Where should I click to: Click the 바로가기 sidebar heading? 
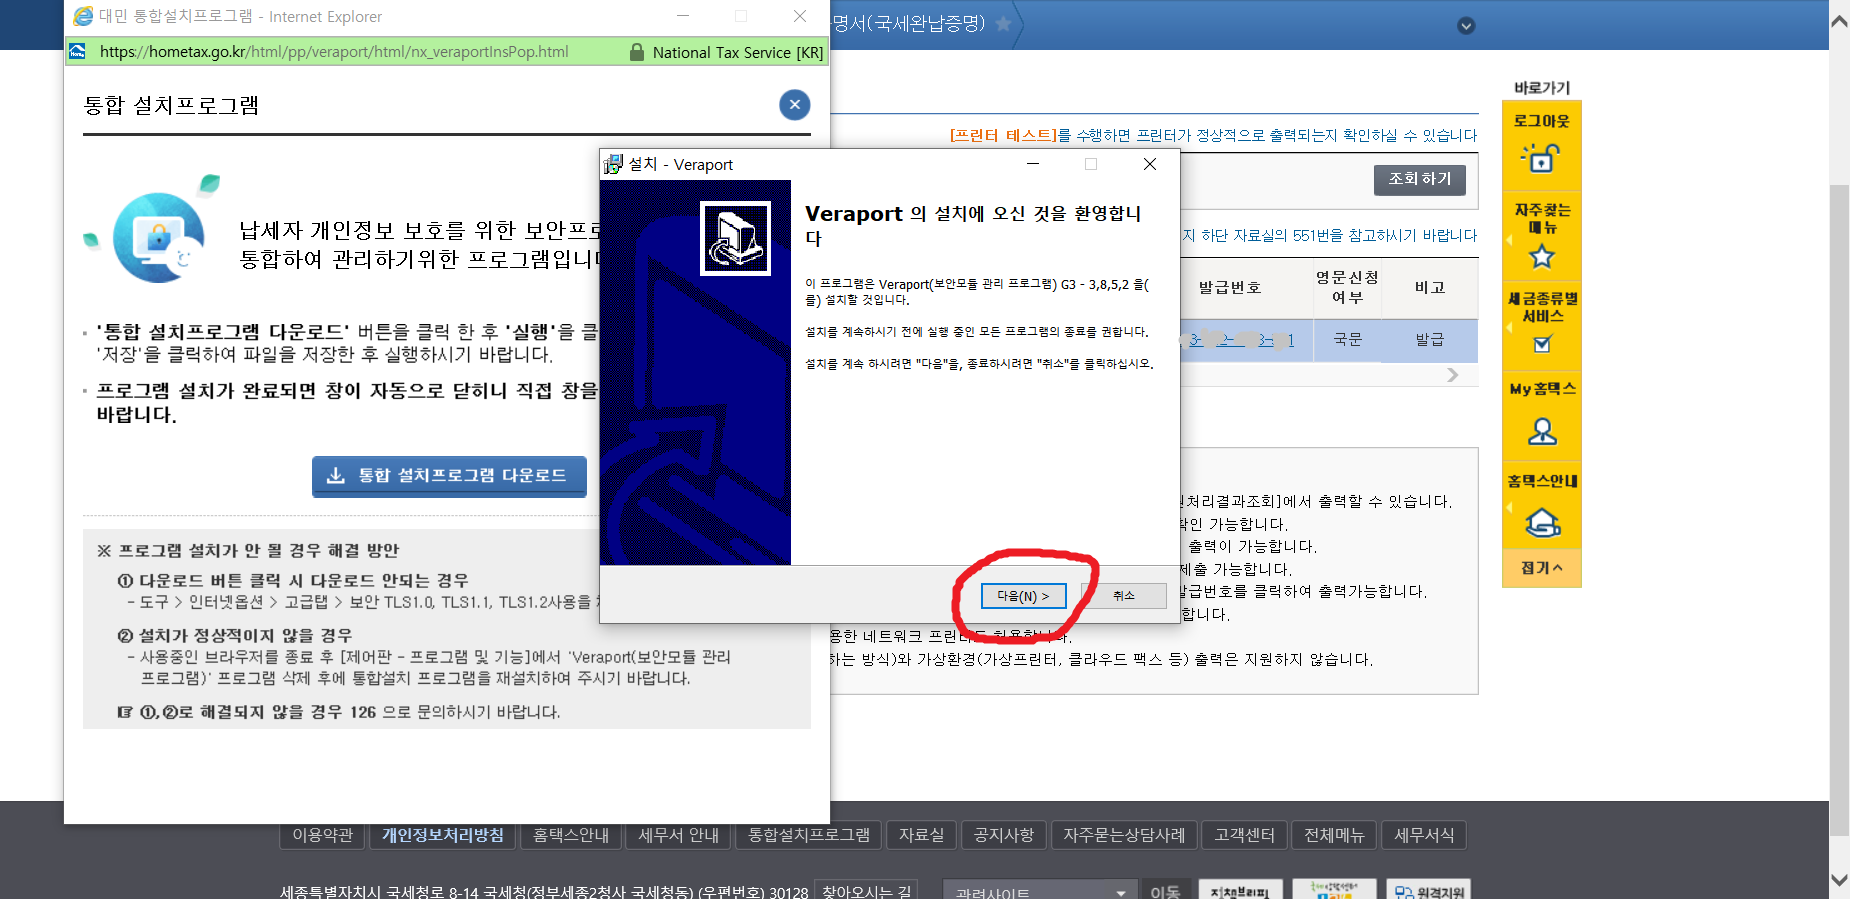point(1541,88)
